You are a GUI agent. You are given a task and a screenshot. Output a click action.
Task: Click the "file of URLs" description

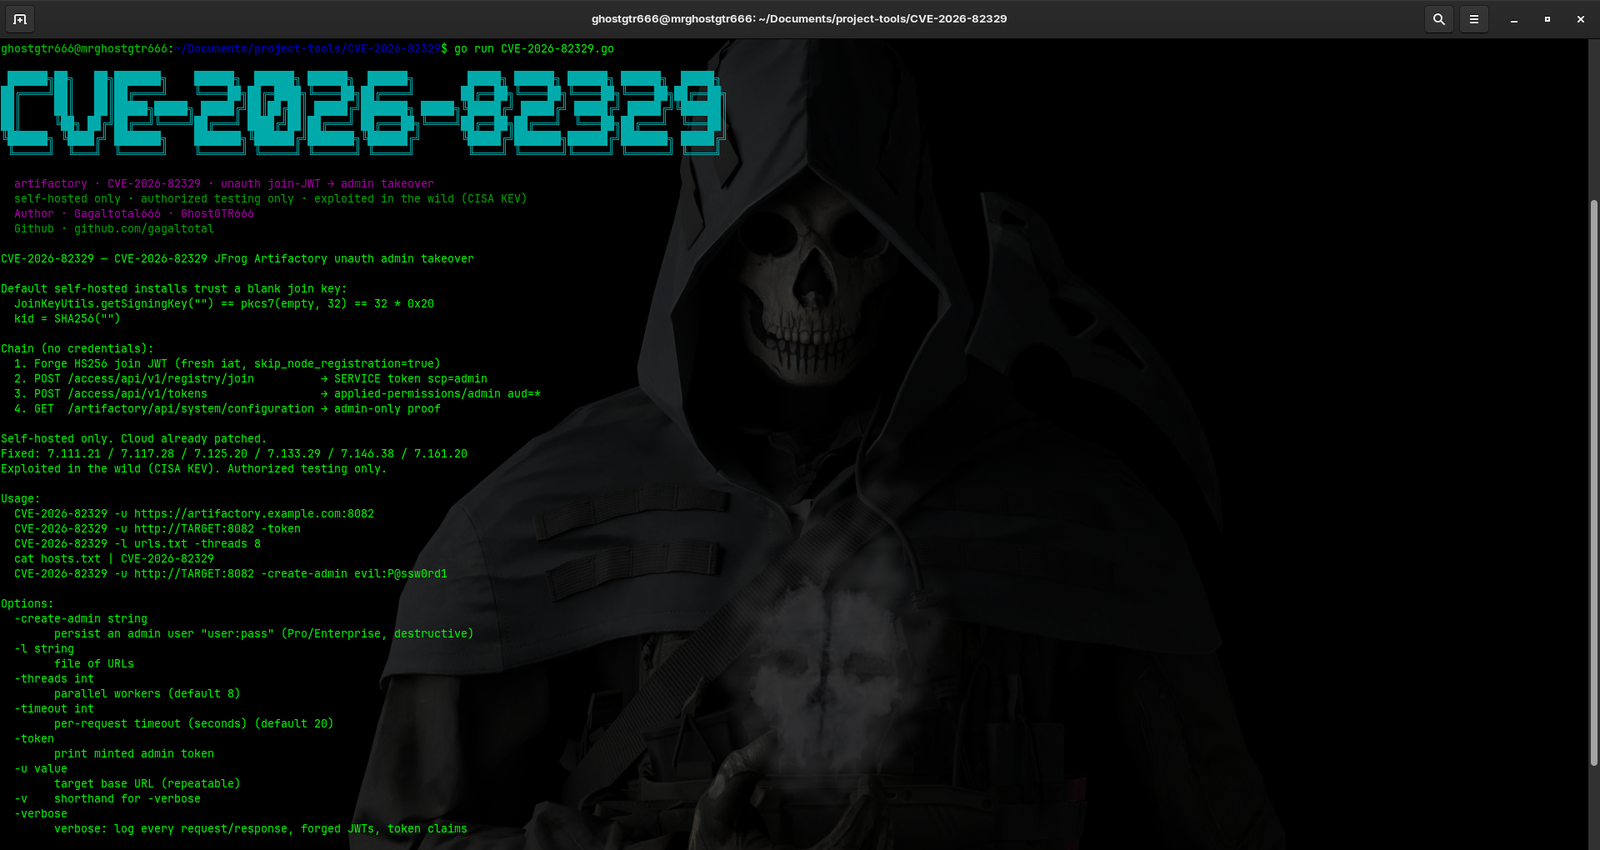(x=94, y=664)
